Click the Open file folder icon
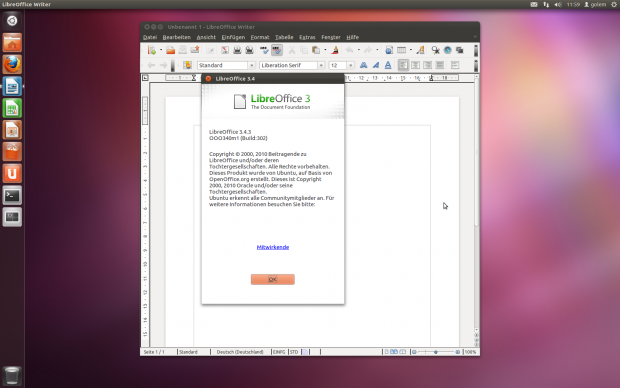Viewport: 620px width, 388px height. click(x=170, y=50)
